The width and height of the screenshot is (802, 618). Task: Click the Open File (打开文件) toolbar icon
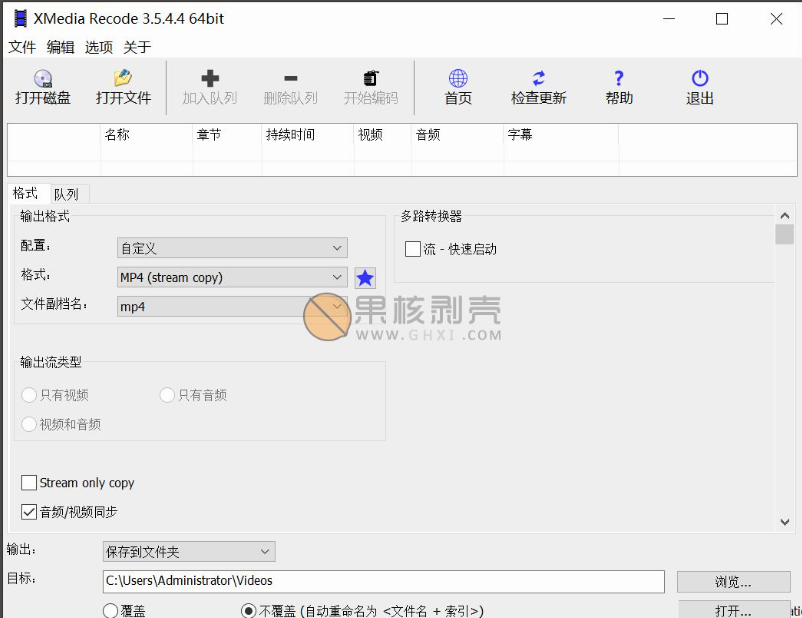123,78
